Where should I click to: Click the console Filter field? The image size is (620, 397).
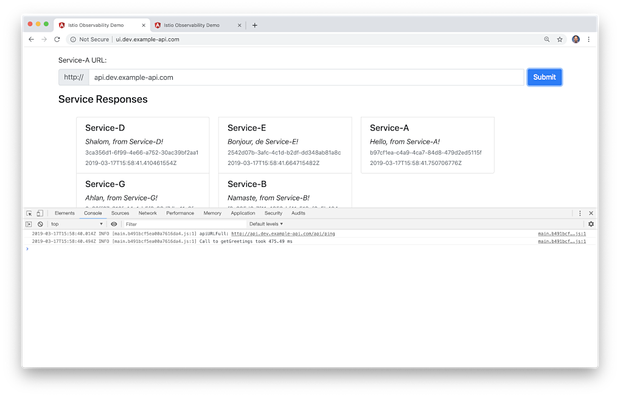click(184, 224)
